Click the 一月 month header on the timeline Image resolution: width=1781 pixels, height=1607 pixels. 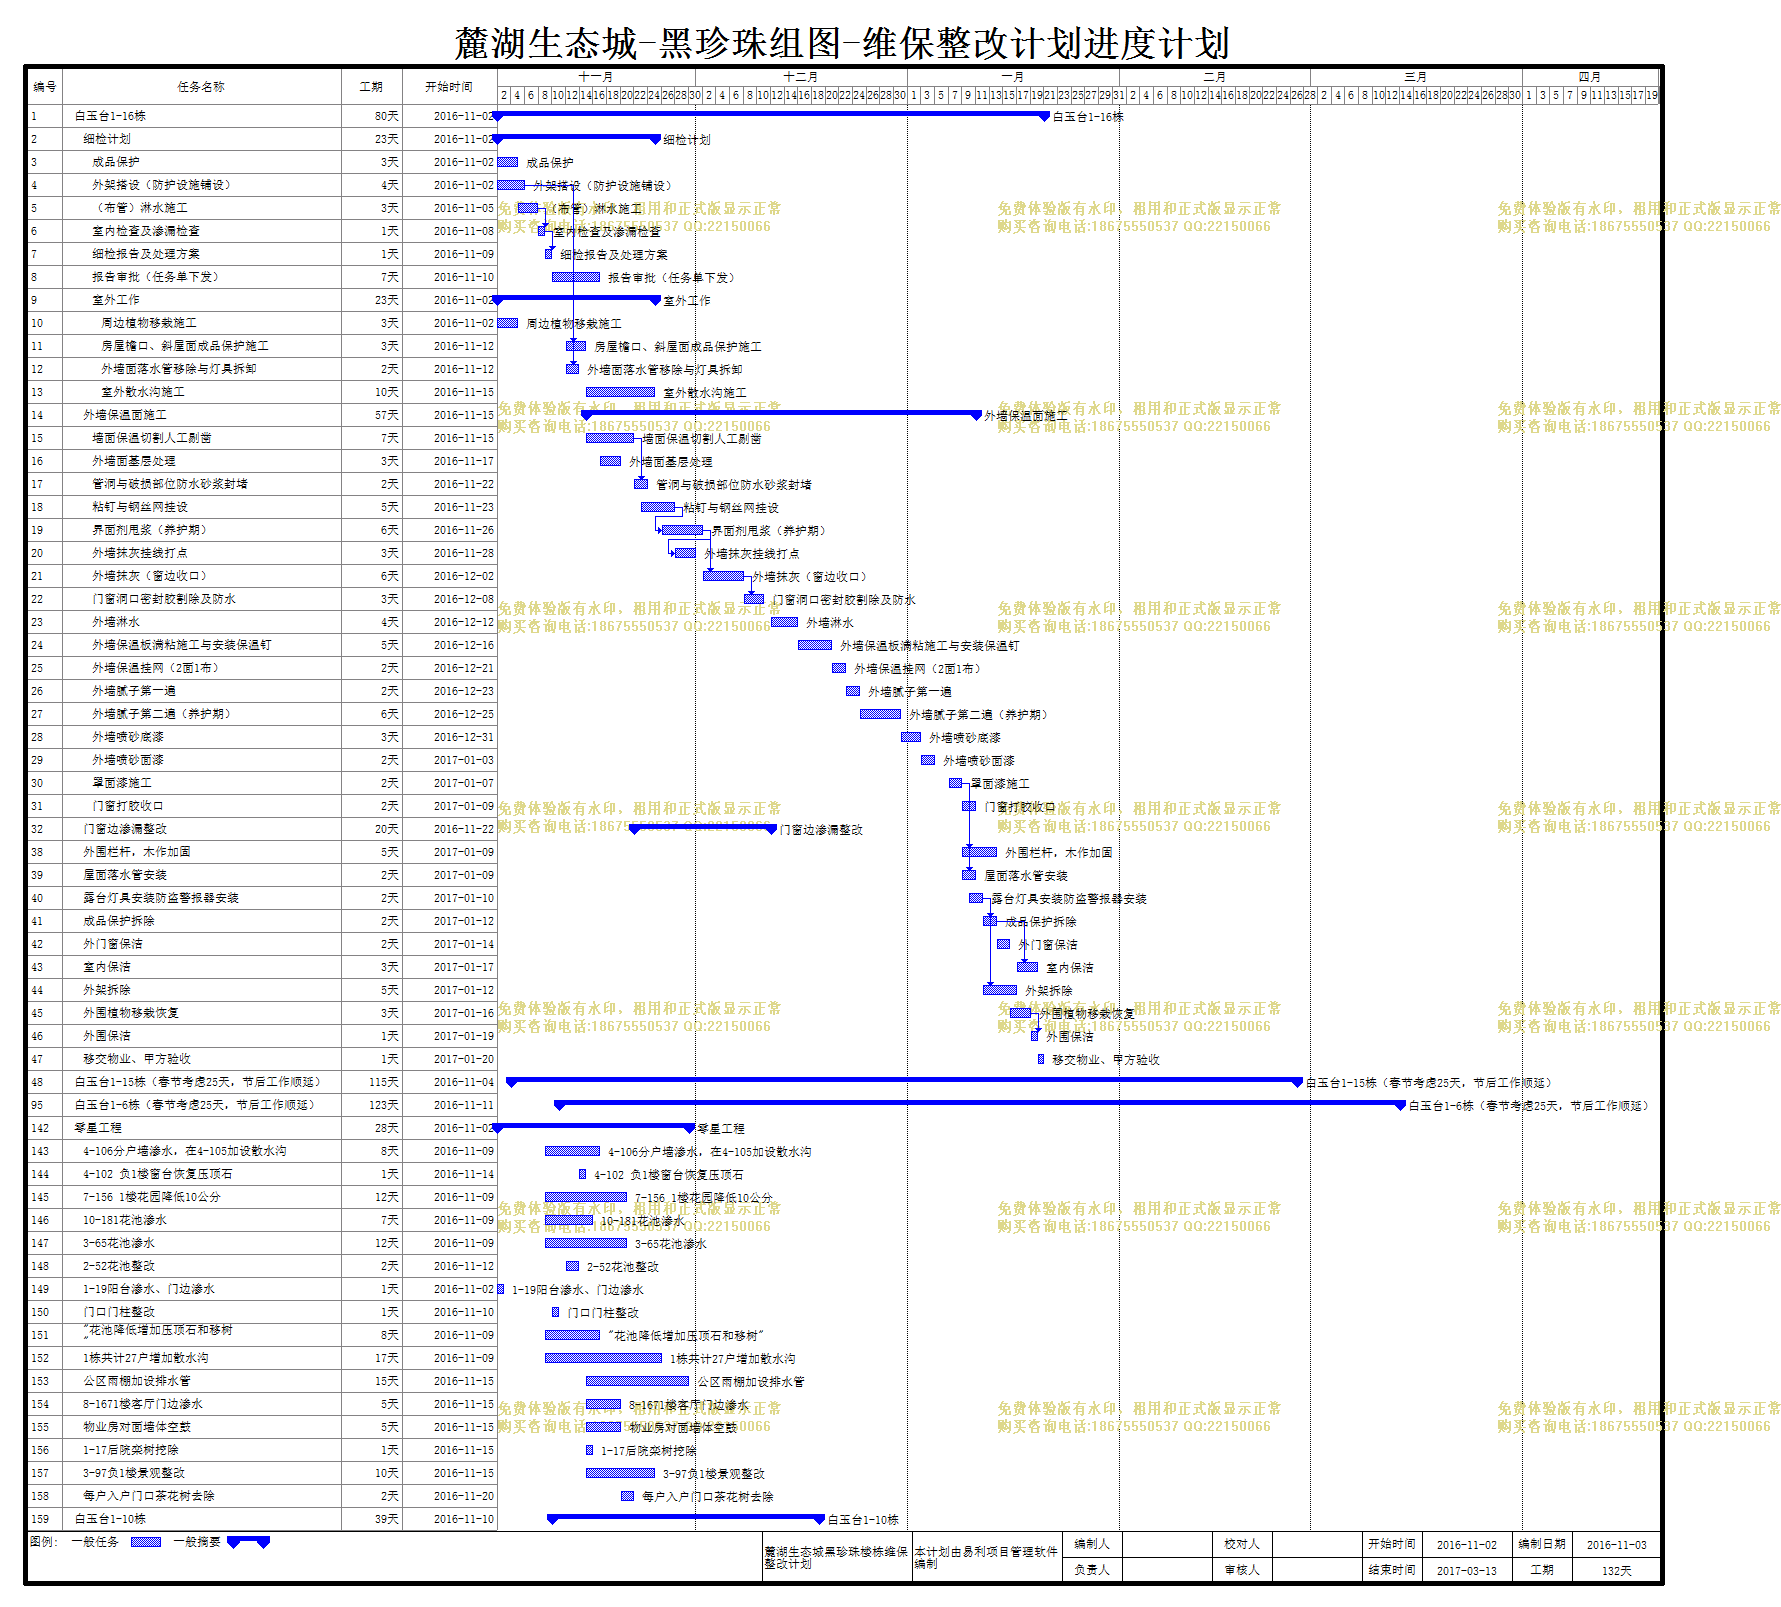point(1013,77)
